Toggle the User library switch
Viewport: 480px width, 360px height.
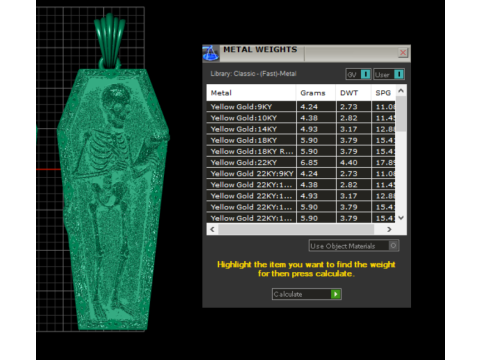click(x=389, y=74)
